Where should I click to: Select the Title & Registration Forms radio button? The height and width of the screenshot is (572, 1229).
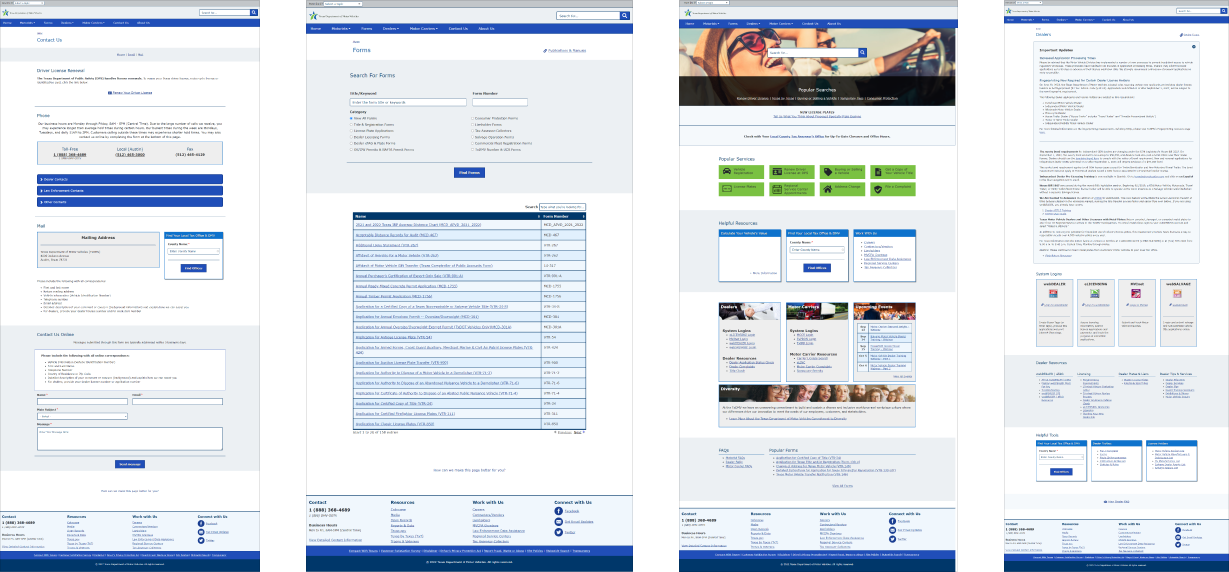tap(351, 123)
